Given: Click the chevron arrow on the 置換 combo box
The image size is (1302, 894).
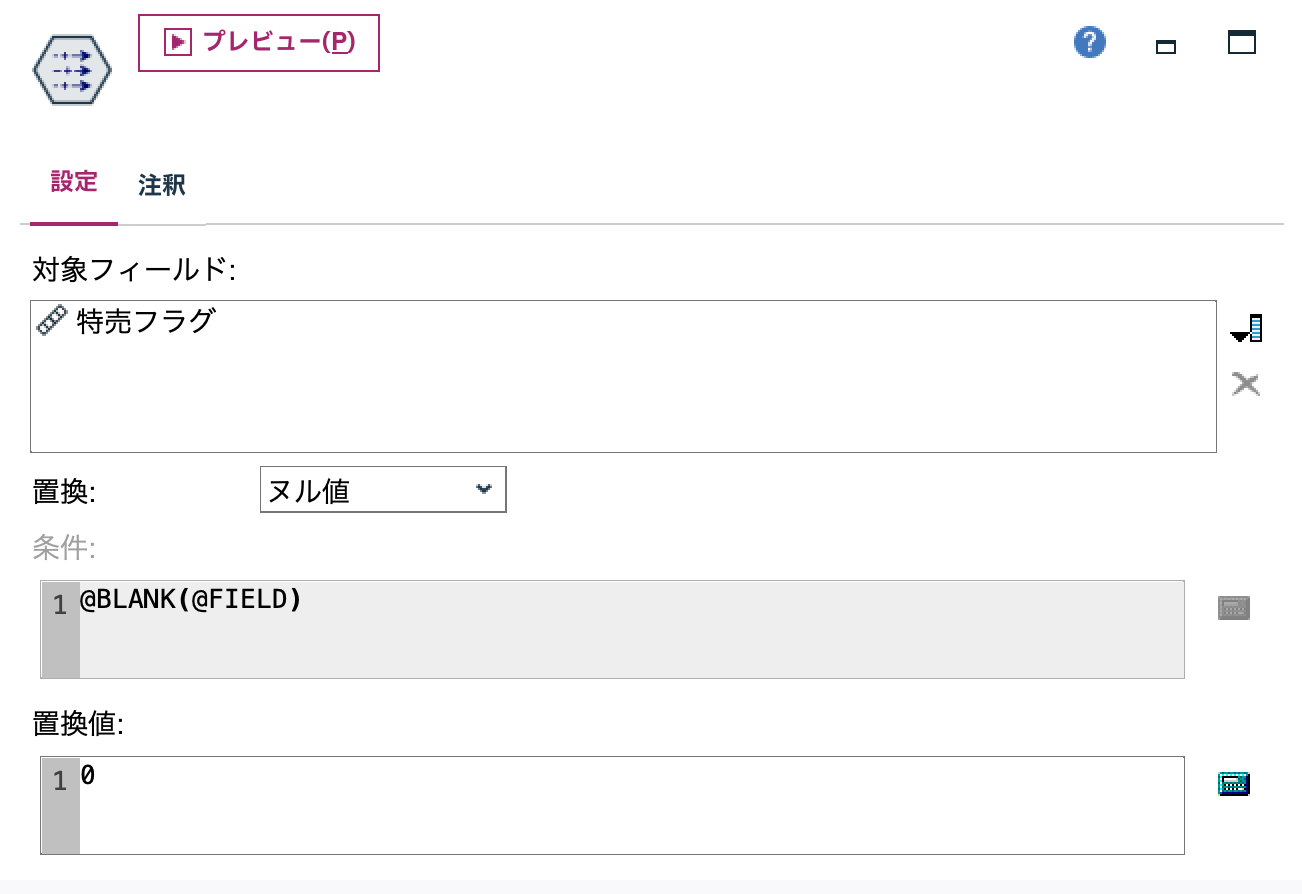Looking at the screenshot, I should 485,489.
